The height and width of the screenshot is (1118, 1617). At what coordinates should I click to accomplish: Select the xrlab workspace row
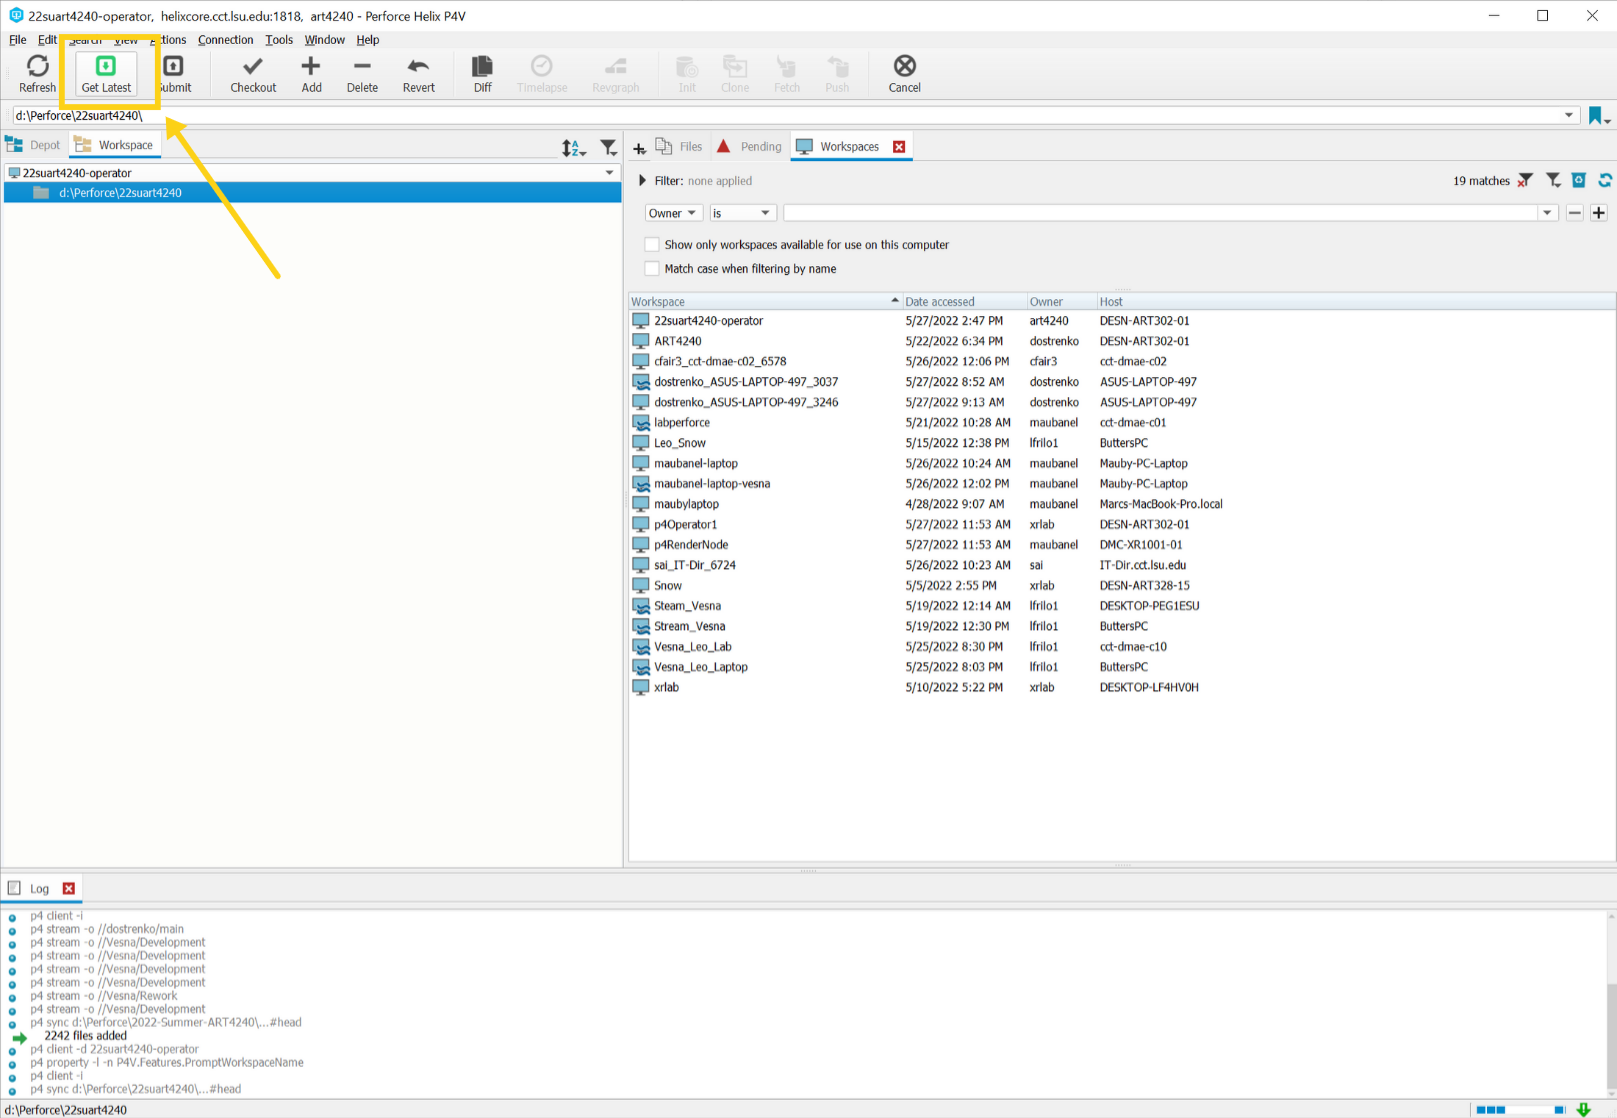1121,687
